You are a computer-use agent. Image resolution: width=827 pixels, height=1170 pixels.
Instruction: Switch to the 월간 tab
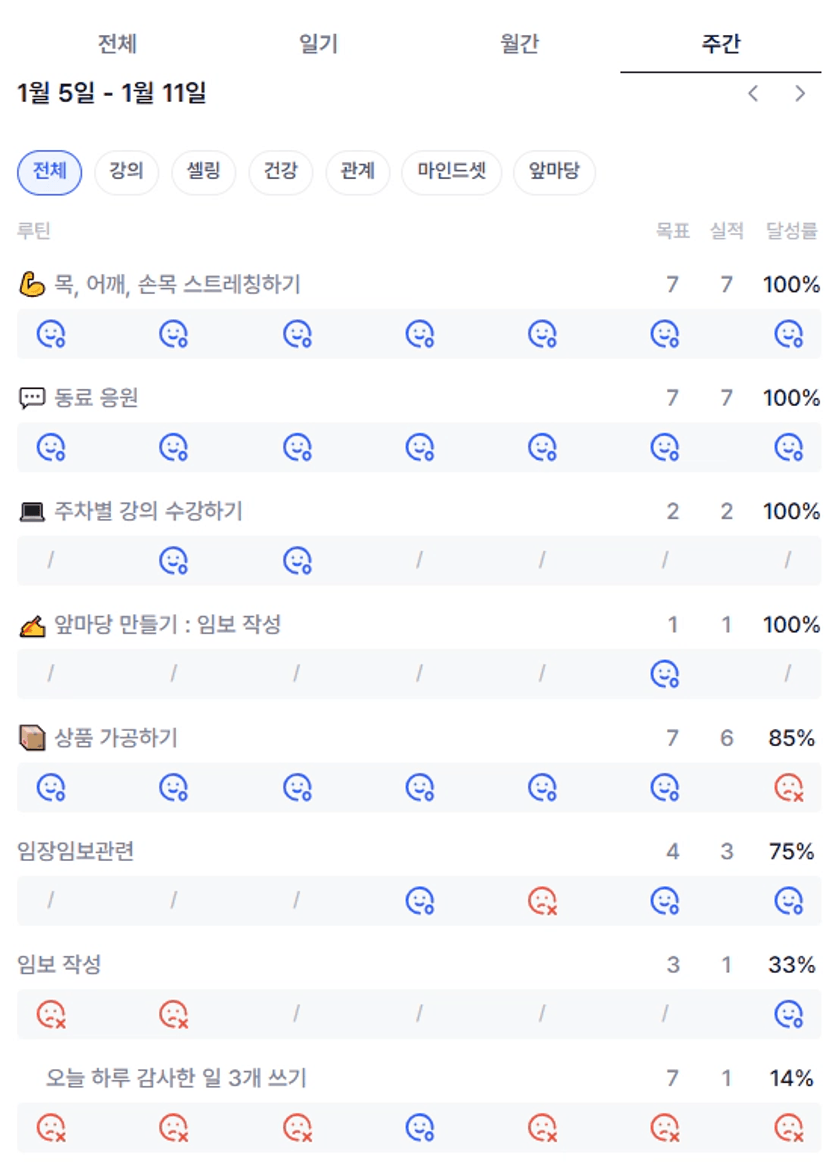pos(519,44)
